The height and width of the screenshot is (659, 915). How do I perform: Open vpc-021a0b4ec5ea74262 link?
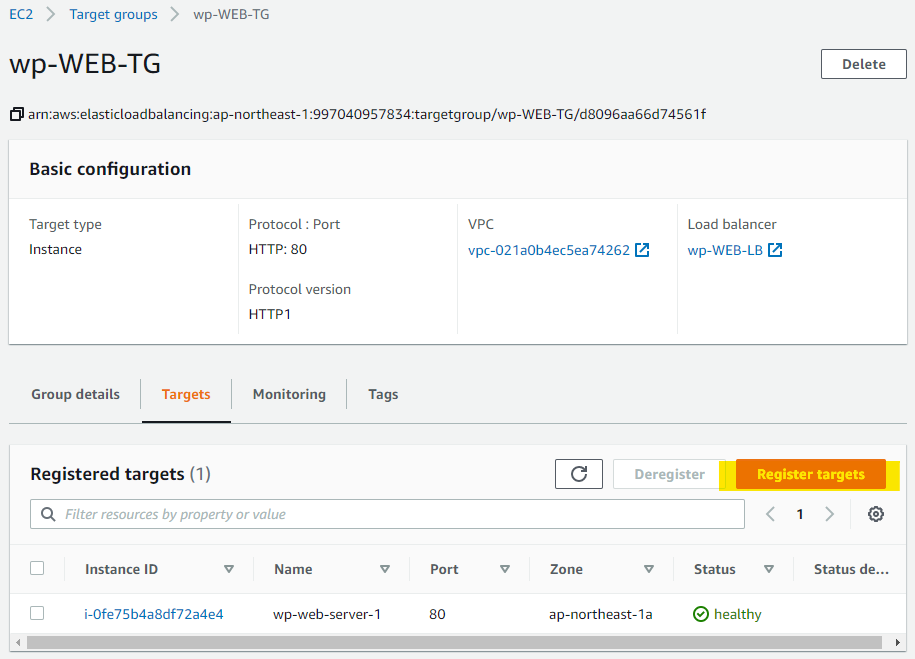(549, 250)
